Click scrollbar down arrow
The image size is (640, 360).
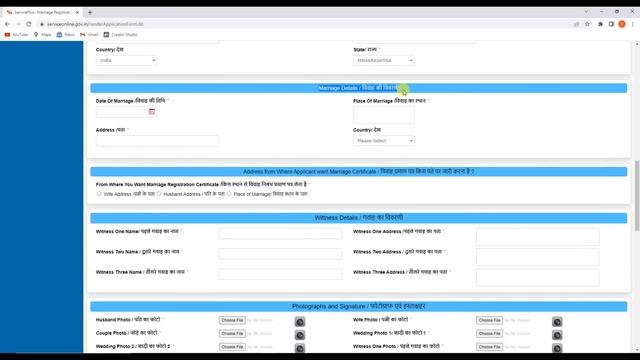637,350
